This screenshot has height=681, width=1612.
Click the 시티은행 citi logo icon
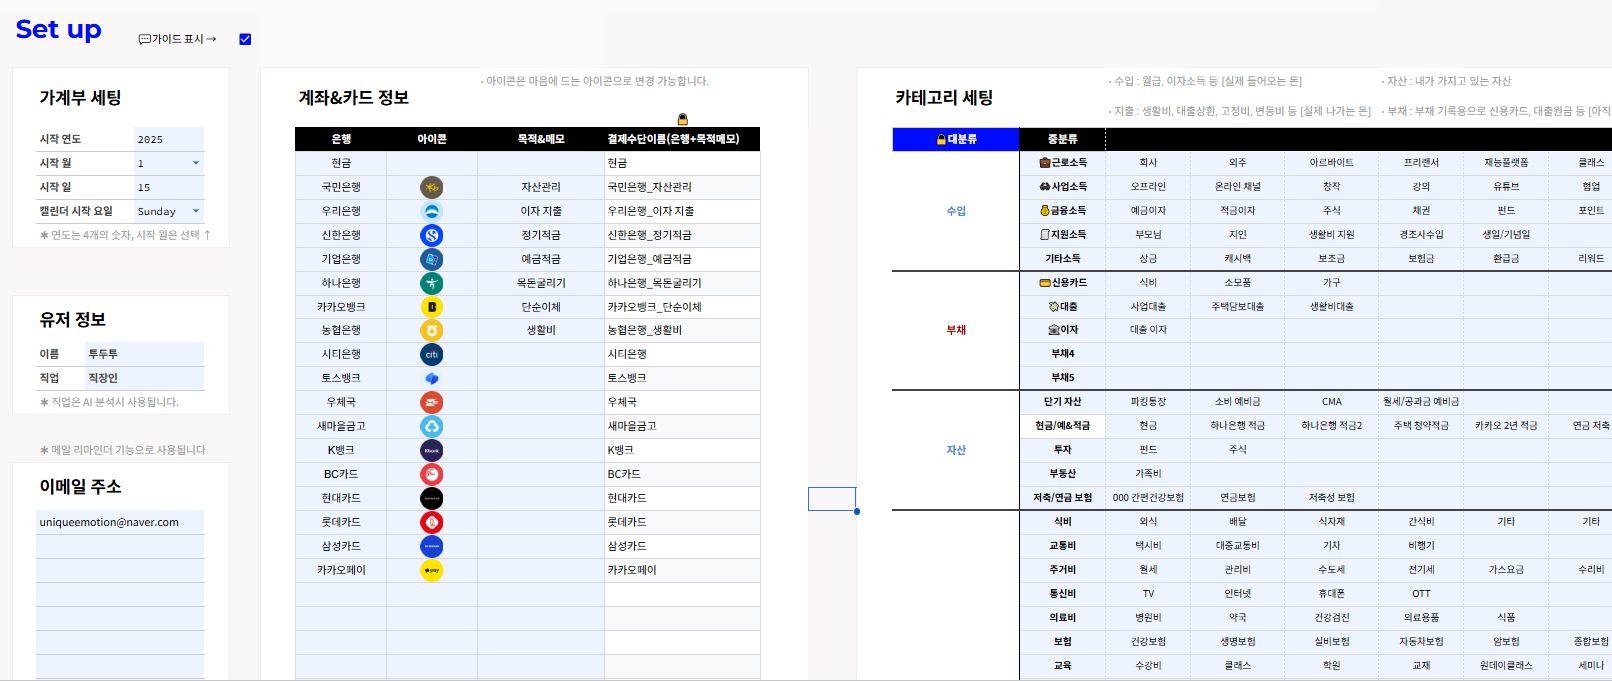pyautogui.click(x=432, y=354)
